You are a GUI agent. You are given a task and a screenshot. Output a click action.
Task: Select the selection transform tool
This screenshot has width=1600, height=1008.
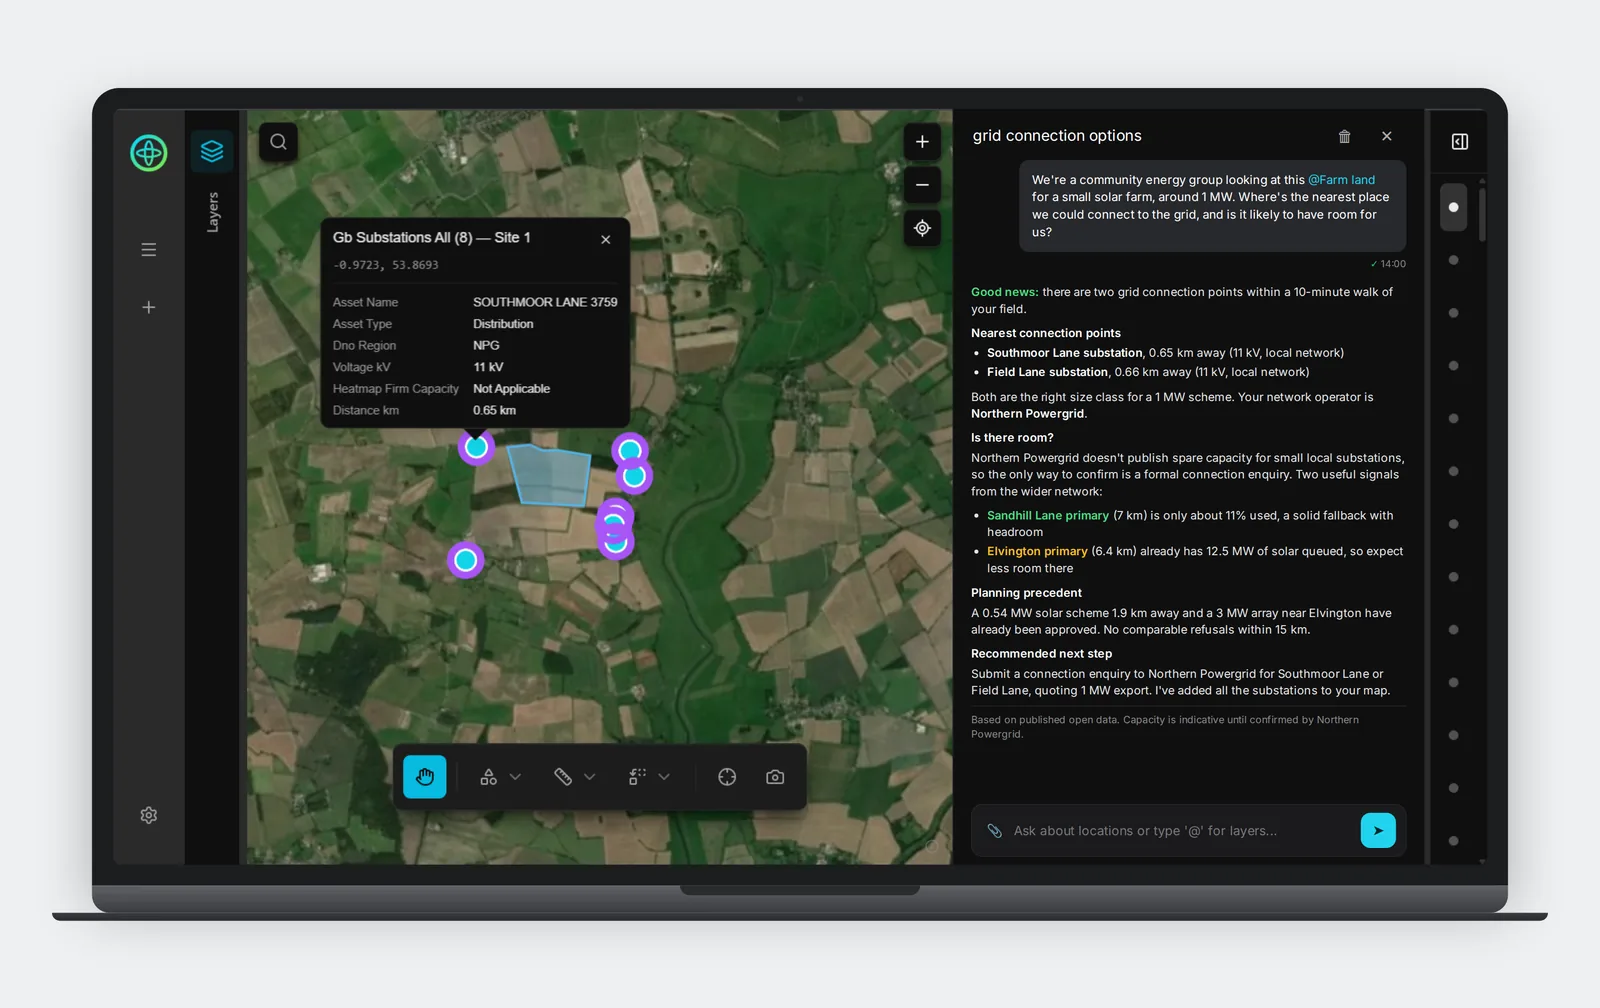click(637, 777)
